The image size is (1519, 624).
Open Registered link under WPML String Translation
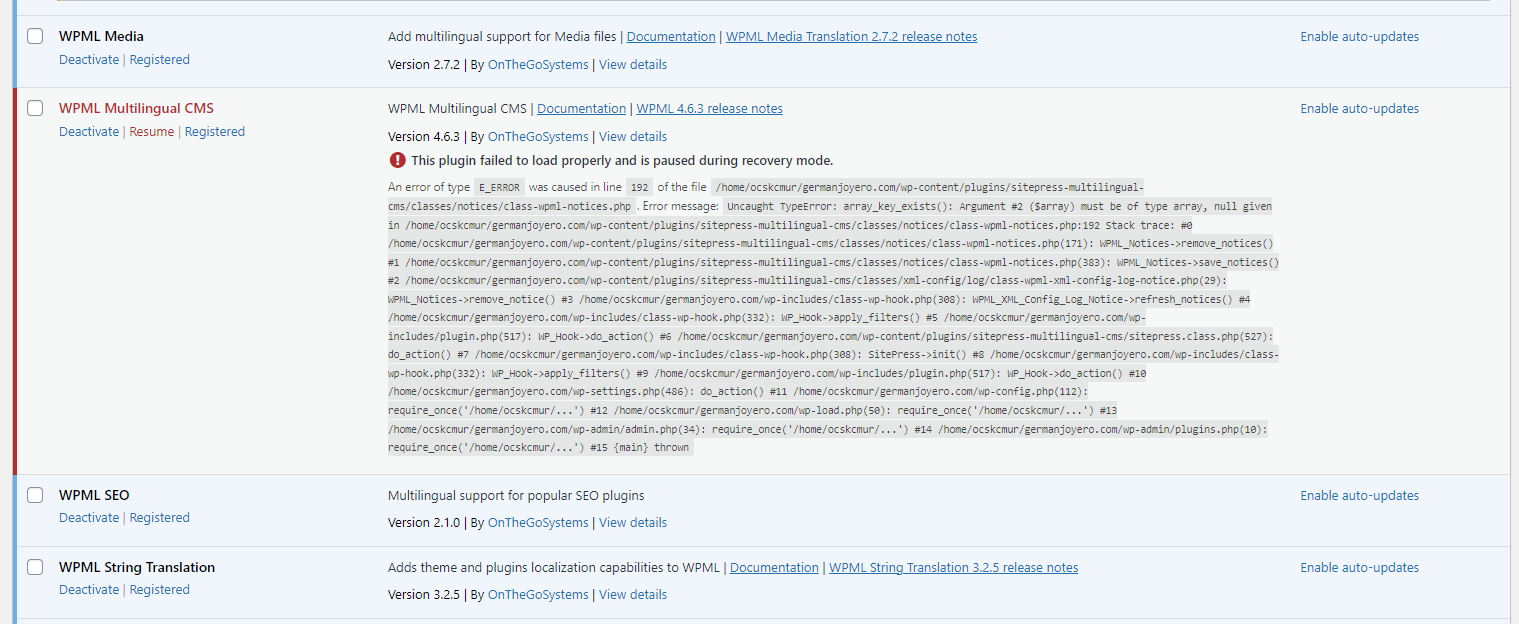159,590
